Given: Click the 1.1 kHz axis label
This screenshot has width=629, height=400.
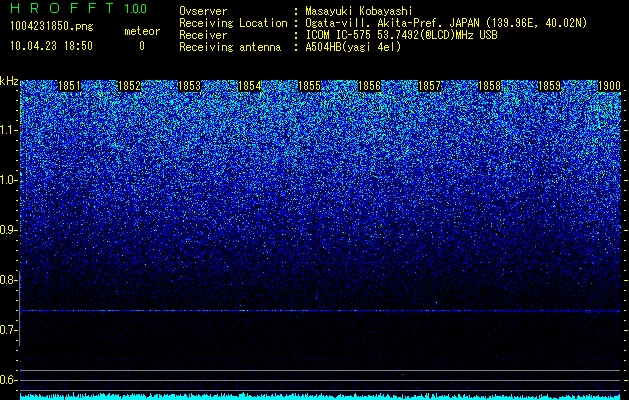Looking at the screenshot, I should coord(8,130).
